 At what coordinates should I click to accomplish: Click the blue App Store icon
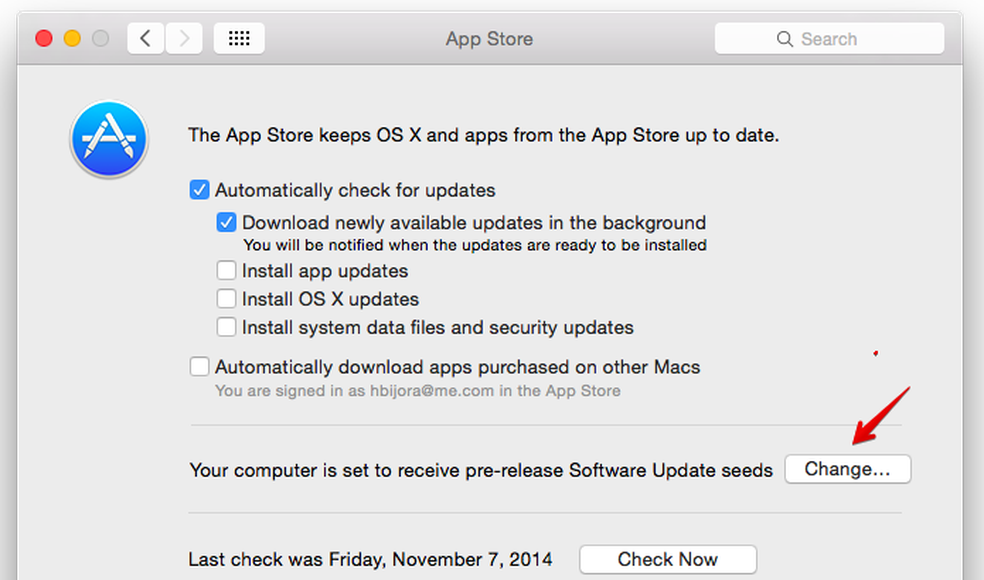[109, 139]
